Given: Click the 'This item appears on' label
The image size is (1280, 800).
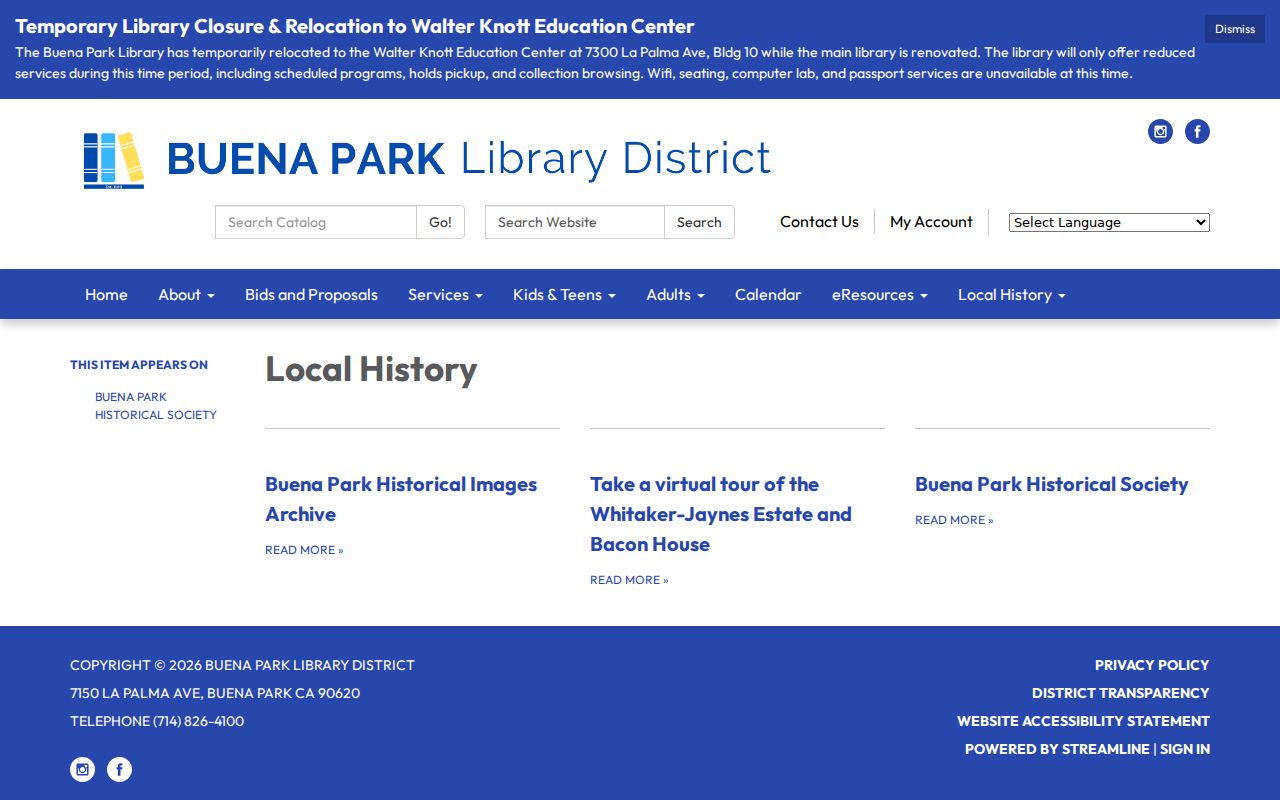Looking at the screenshot, I should 139,365.
